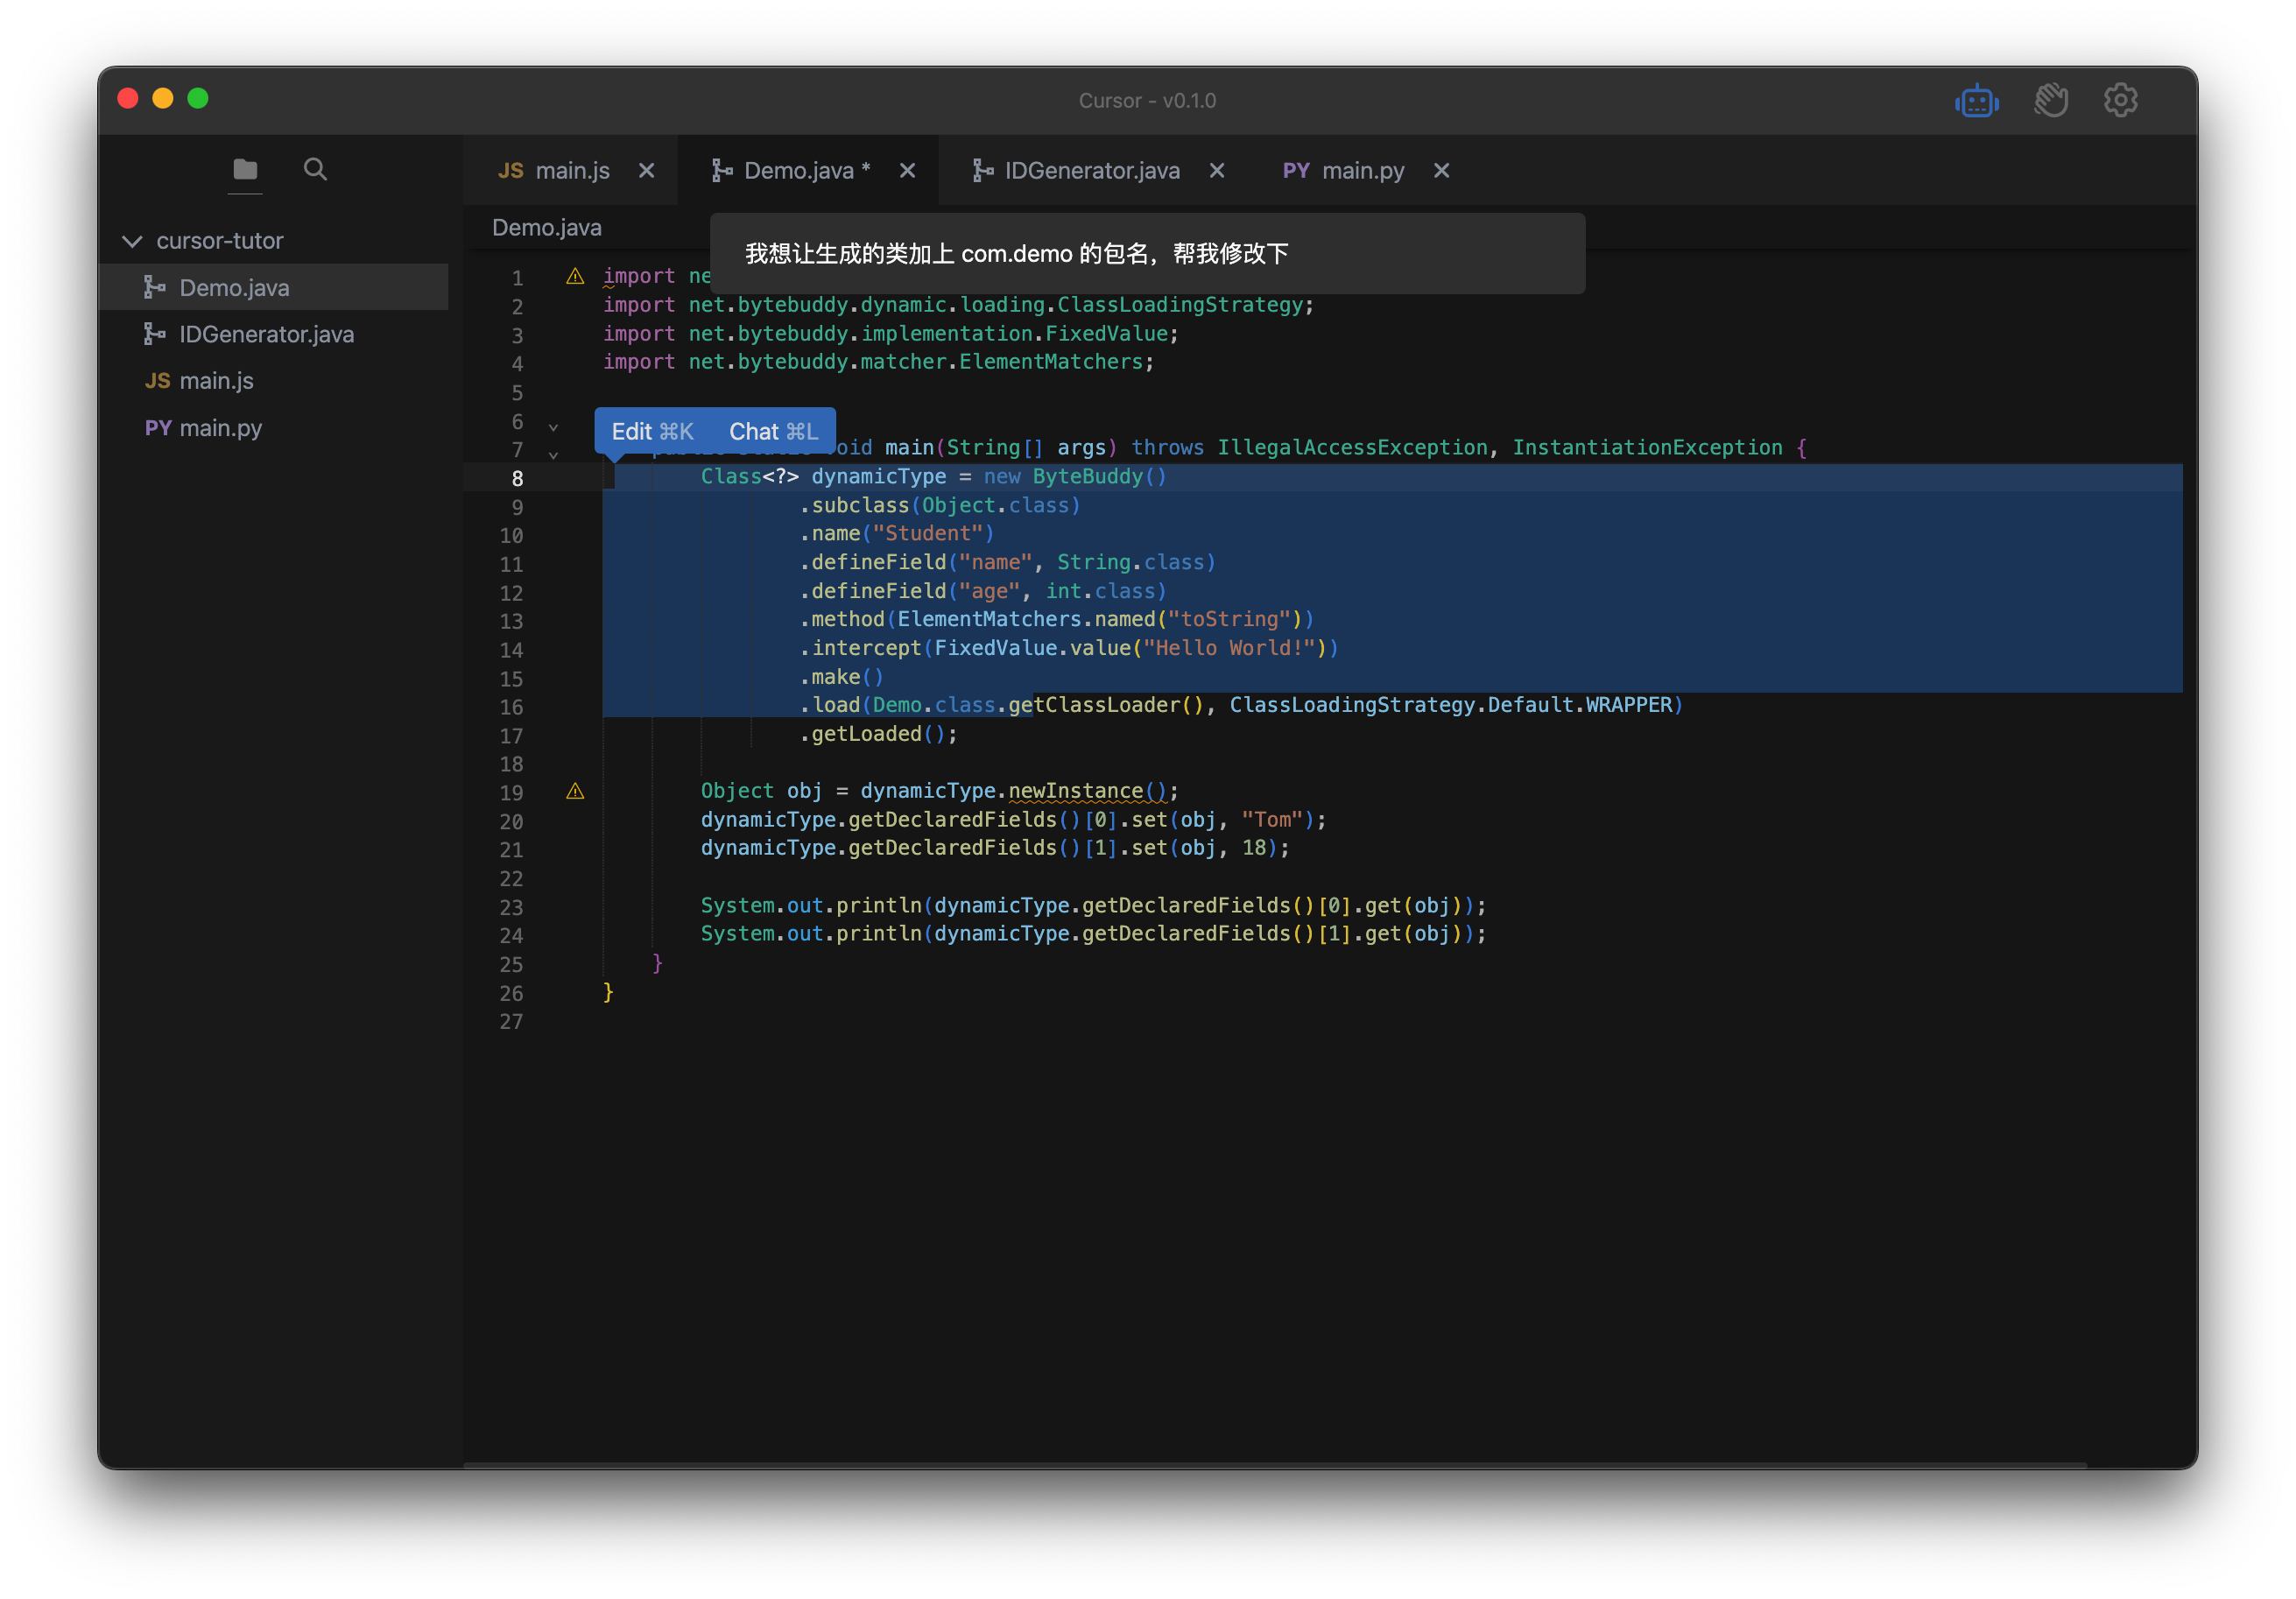Click the Chat ⌘L button
Viewport: 2296px width, 1599px height.
click(x=773, y=431)
